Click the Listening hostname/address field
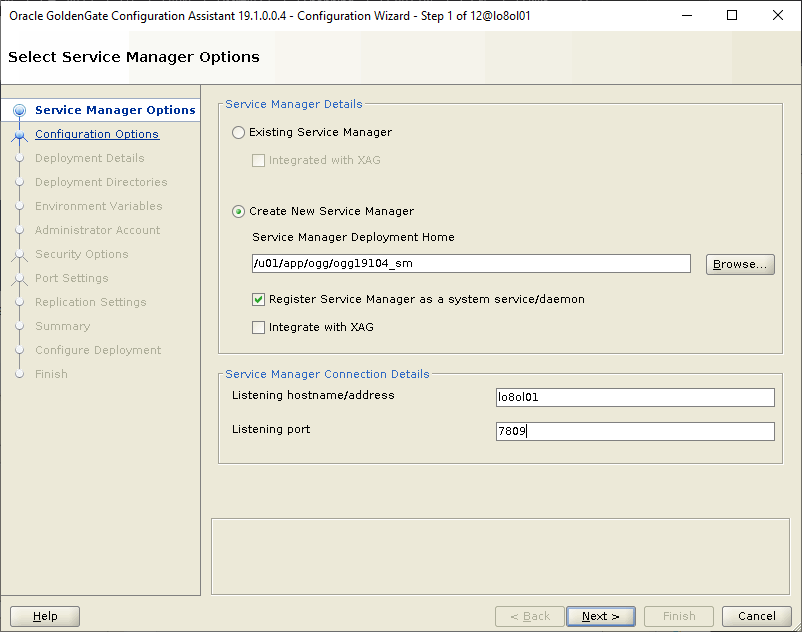 pos(635,398)
